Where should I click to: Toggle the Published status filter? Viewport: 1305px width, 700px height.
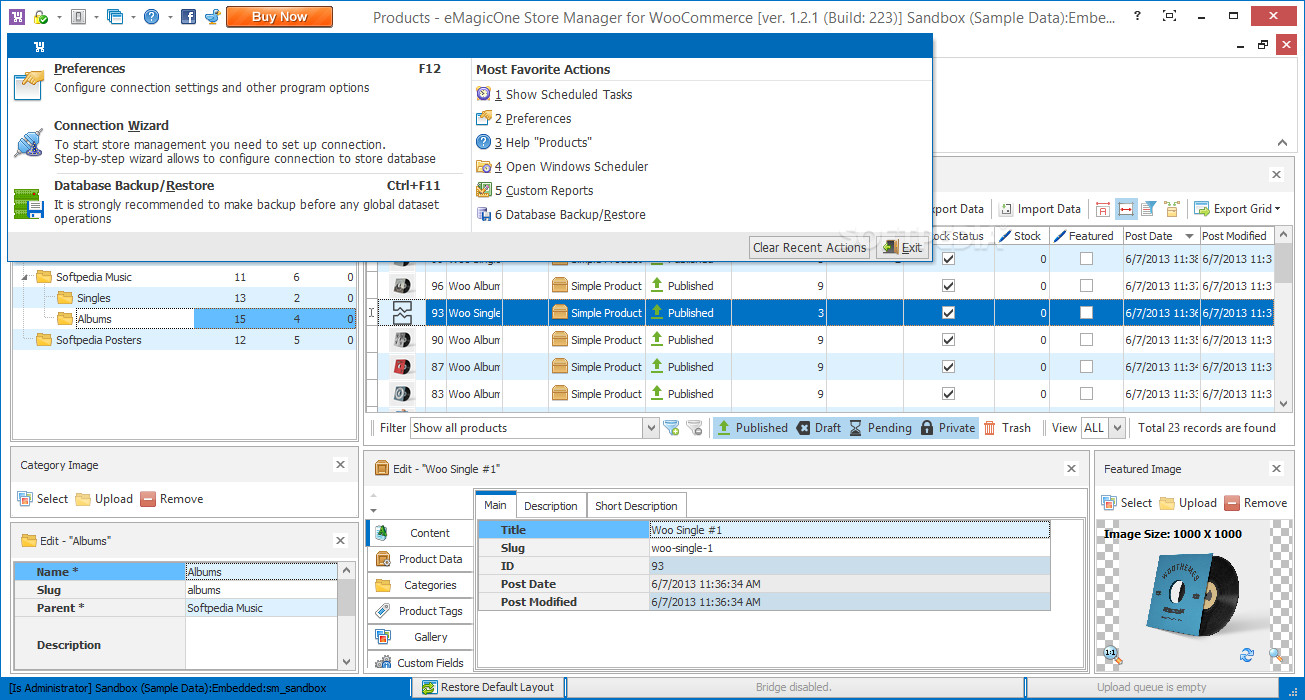(753, 428)
